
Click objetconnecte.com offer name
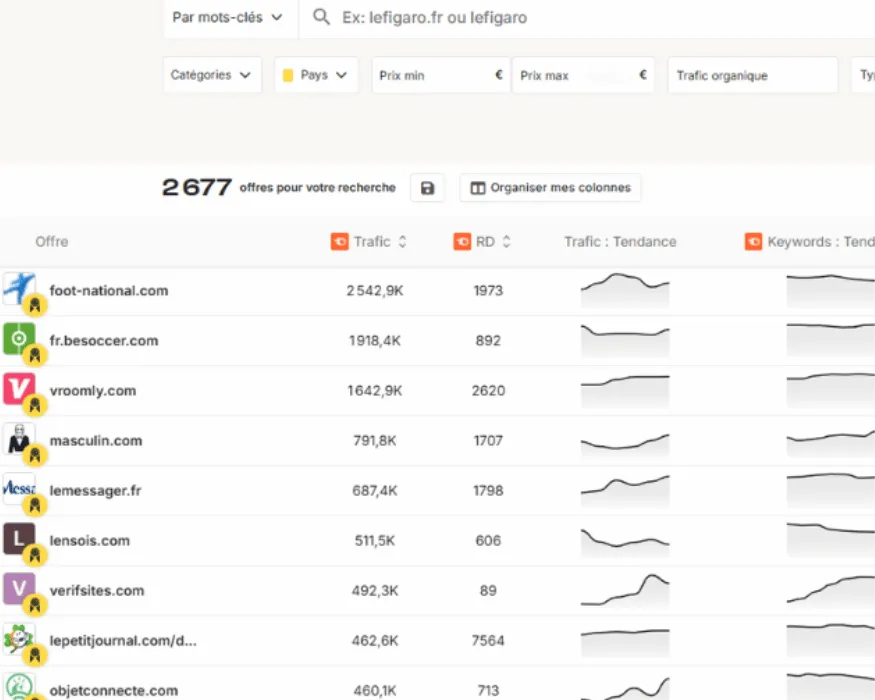(x=114, y=691)
